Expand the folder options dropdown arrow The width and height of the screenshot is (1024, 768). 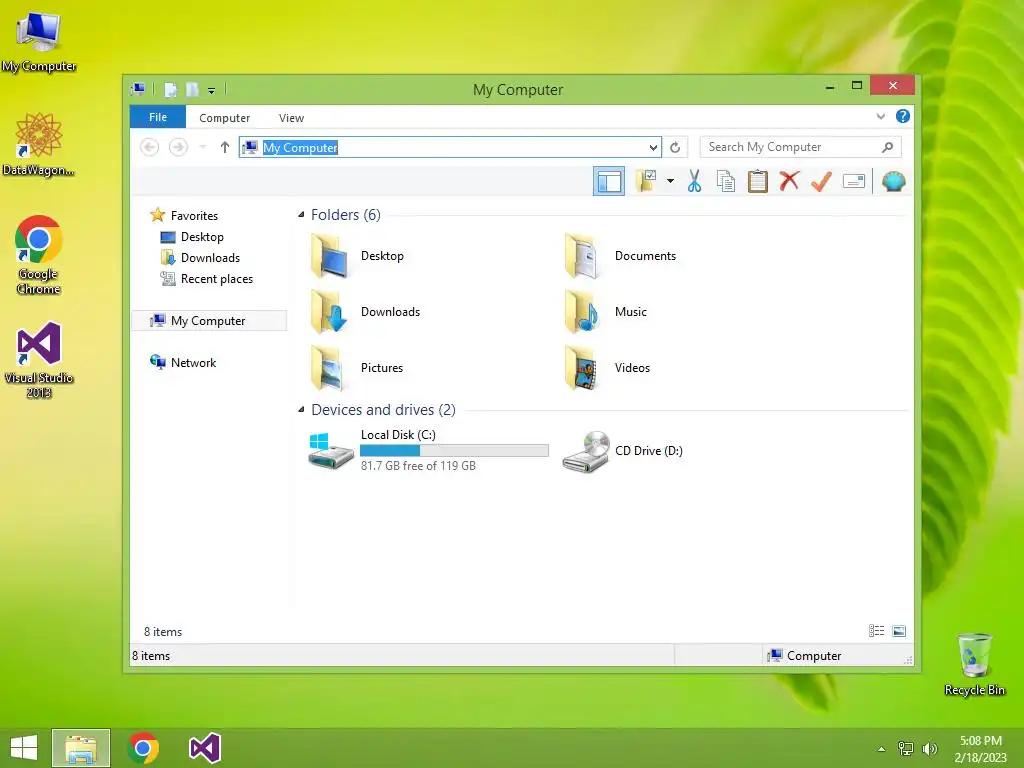click(x=670, y=181)
